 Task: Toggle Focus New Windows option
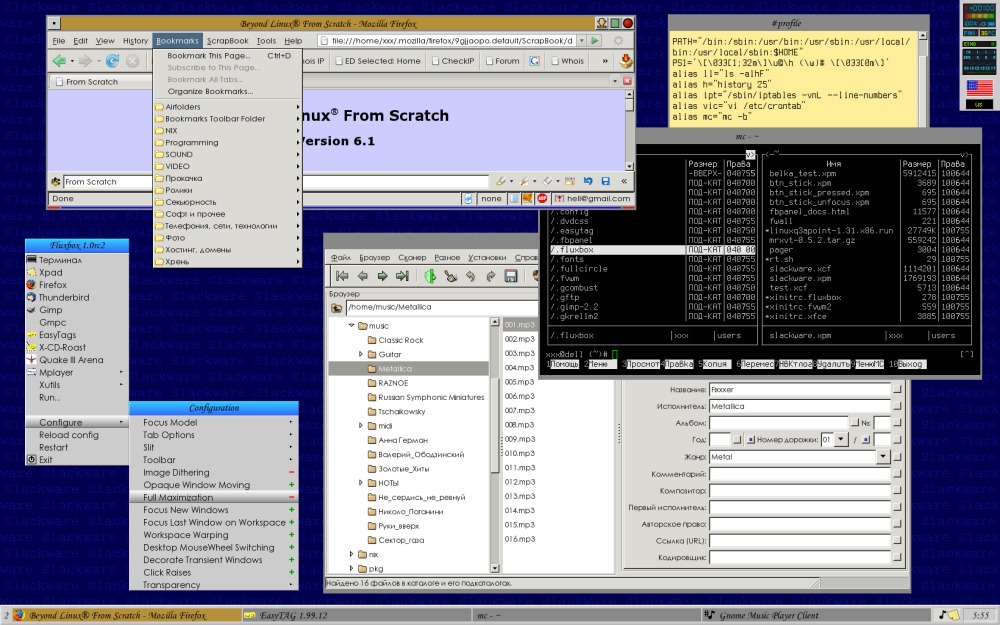(213, 510)
